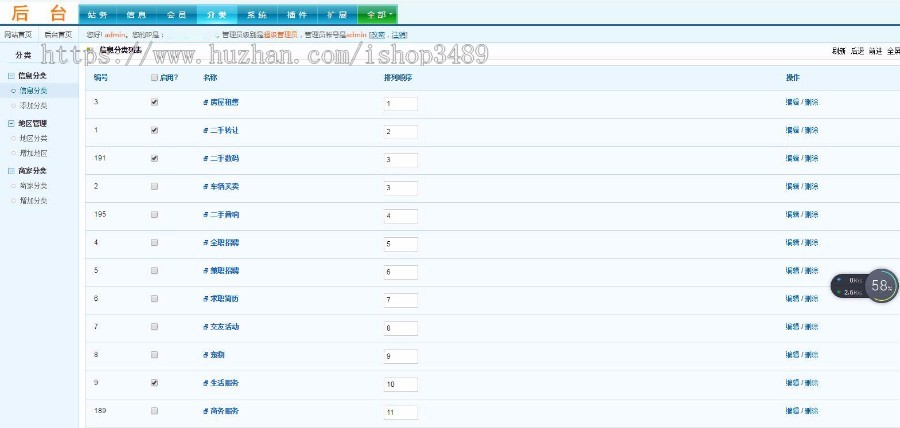
Task: Click the 刷新 refresh control at top right
Action: pyautogui.click(x=839, y=51)
